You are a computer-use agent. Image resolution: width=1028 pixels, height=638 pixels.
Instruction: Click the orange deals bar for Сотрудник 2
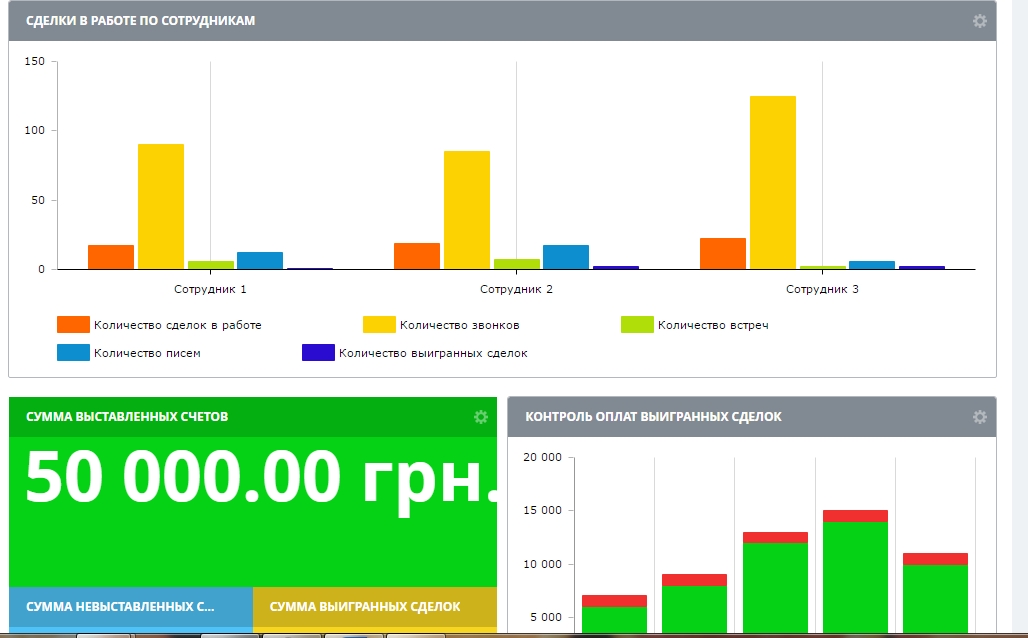pos(417,256)
